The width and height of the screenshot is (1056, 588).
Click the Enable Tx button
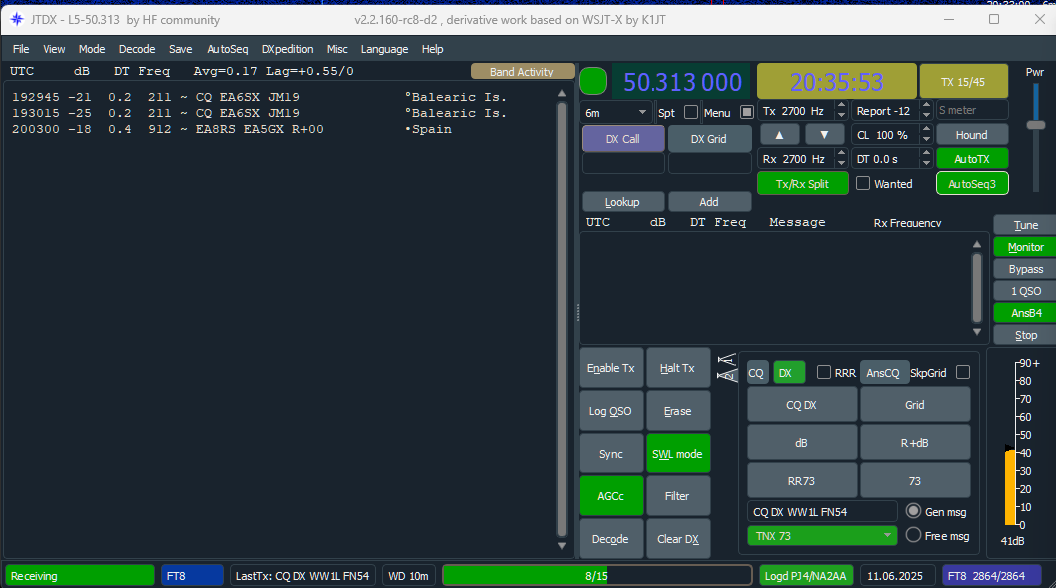point(611,368)
